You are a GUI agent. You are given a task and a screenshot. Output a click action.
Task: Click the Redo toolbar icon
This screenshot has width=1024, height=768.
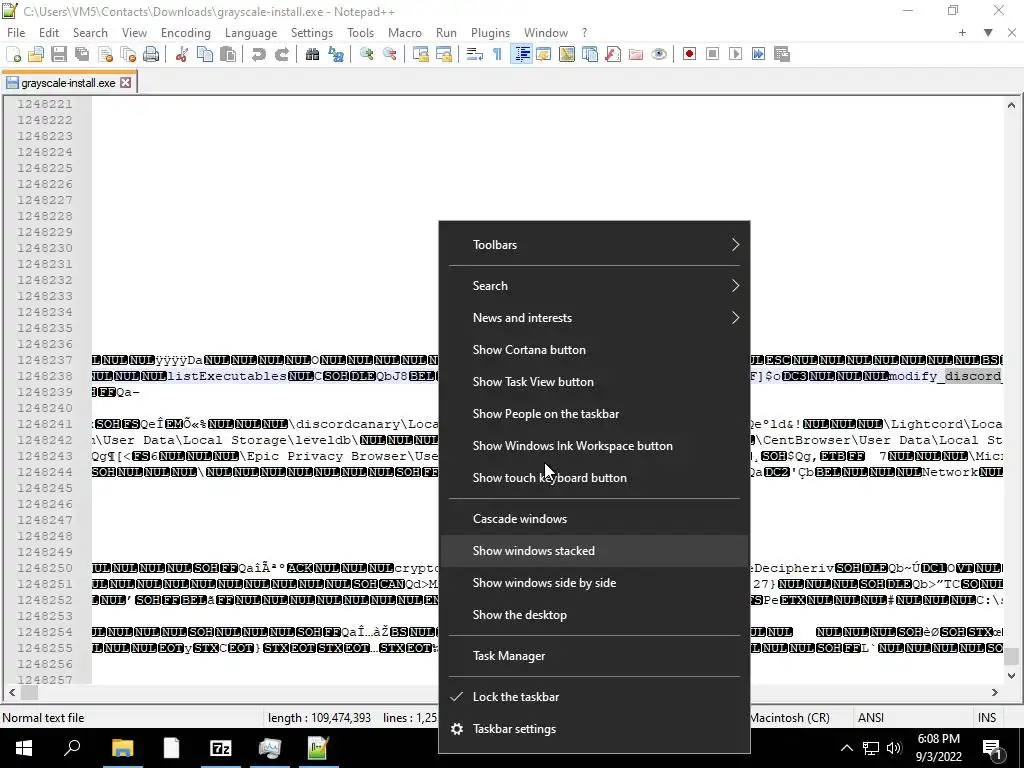[x=281, y=54]
